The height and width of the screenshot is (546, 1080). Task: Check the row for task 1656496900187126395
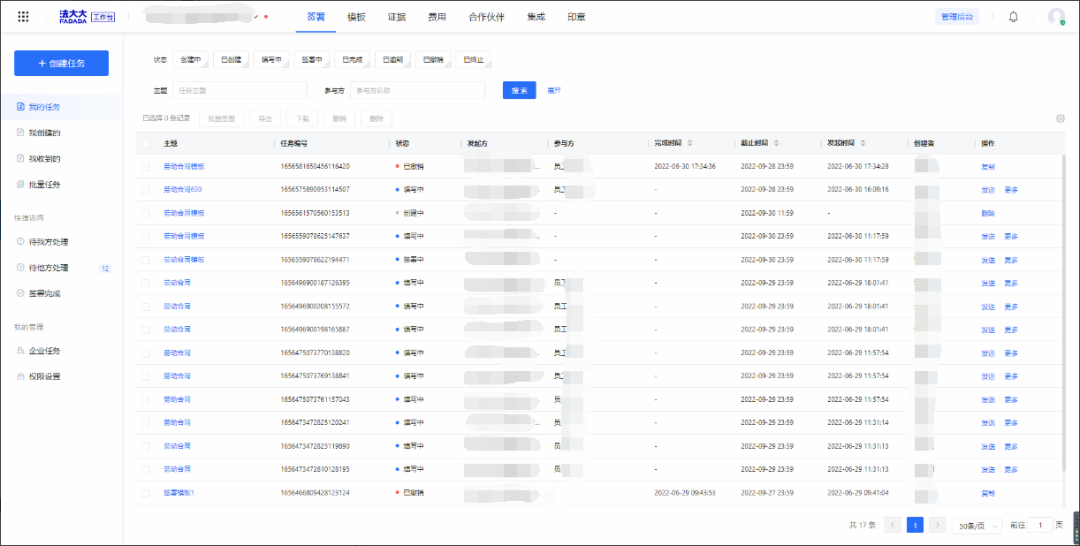(145, 283)
